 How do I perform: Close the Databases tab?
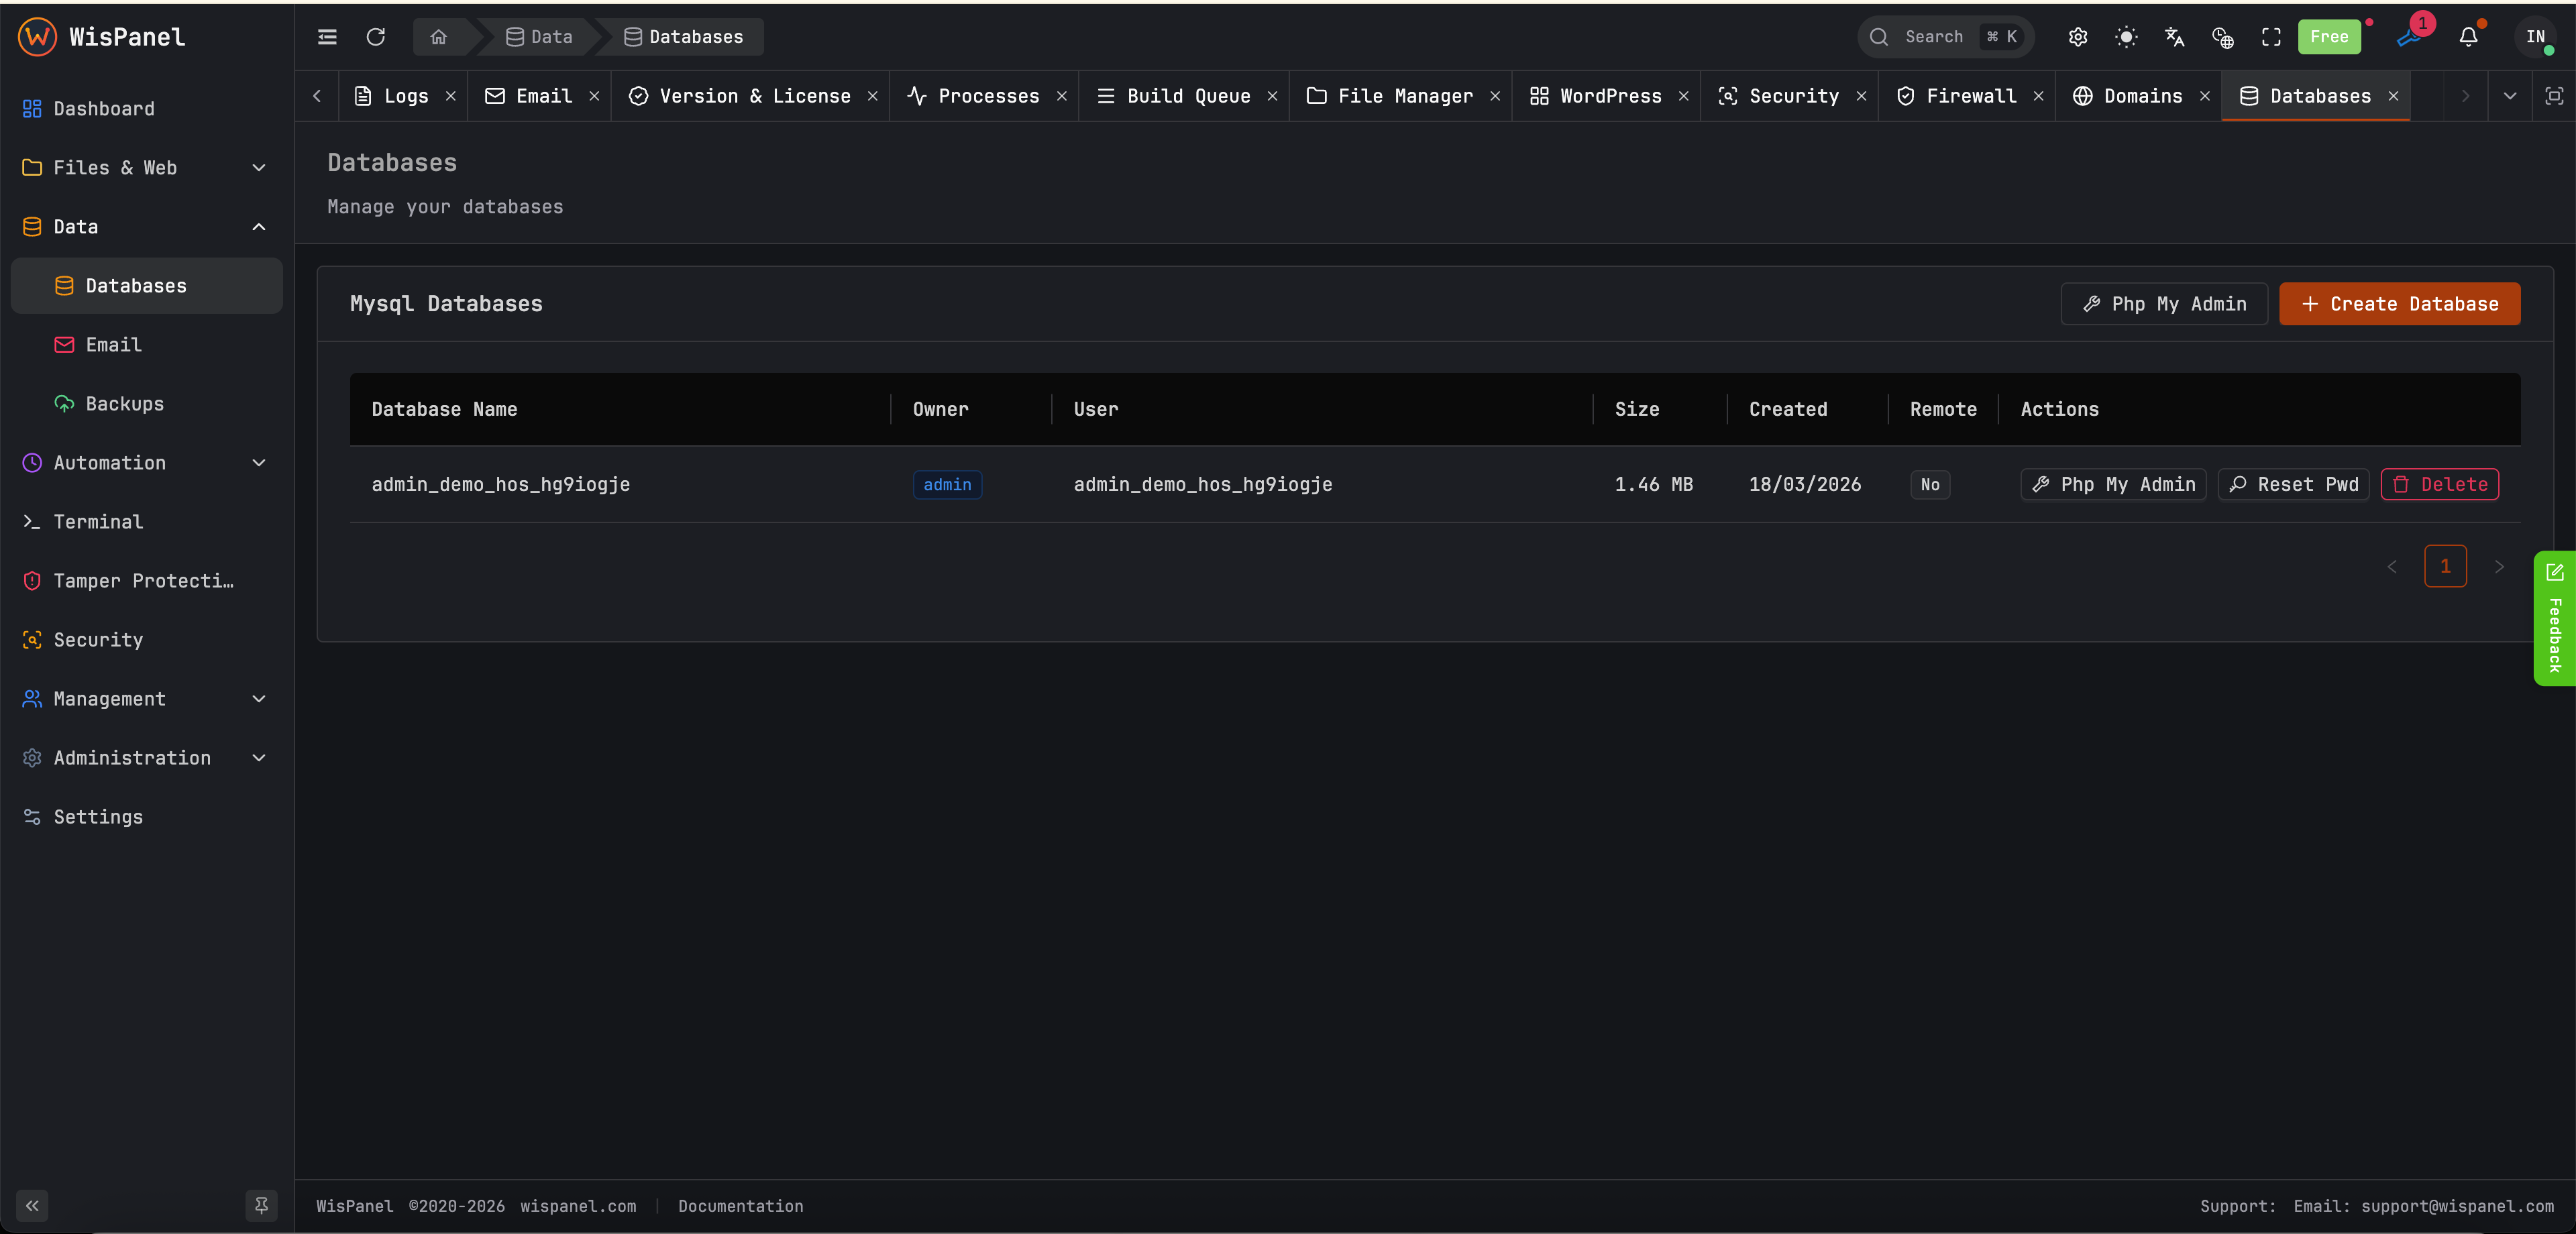click(x=2393, y=96)
